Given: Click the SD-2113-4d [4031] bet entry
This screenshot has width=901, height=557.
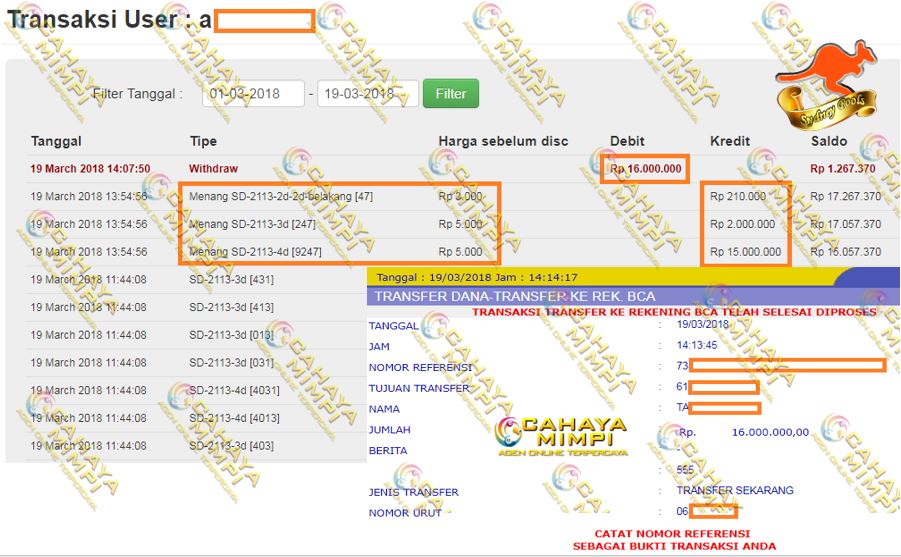Looking at the screenshot, I should [234, 391].
